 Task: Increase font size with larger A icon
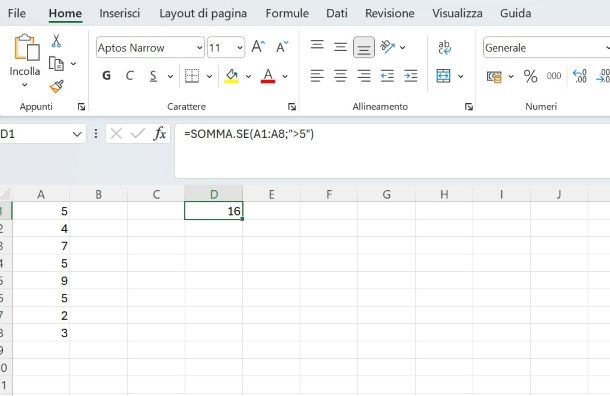tap(258, 47)
